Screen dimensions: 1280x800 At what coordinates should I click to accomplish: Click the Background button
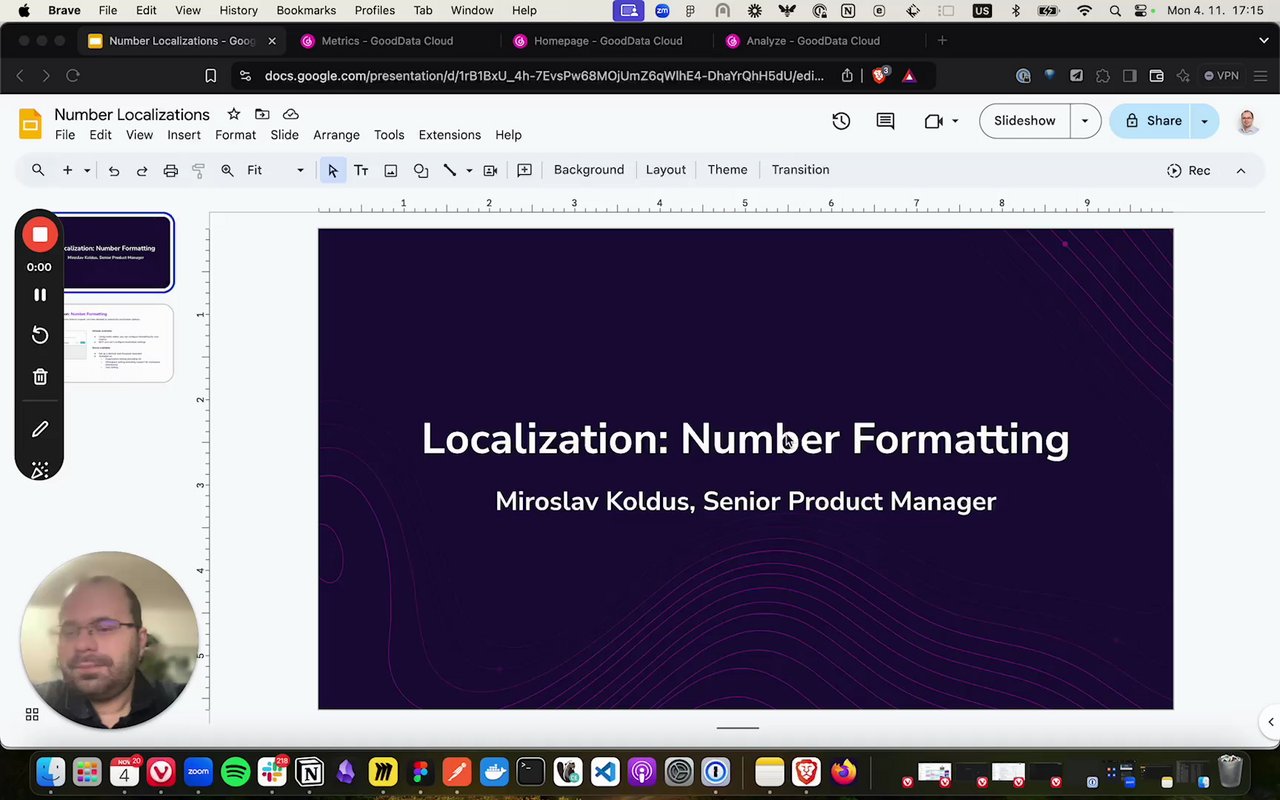[x=588, y=170]
